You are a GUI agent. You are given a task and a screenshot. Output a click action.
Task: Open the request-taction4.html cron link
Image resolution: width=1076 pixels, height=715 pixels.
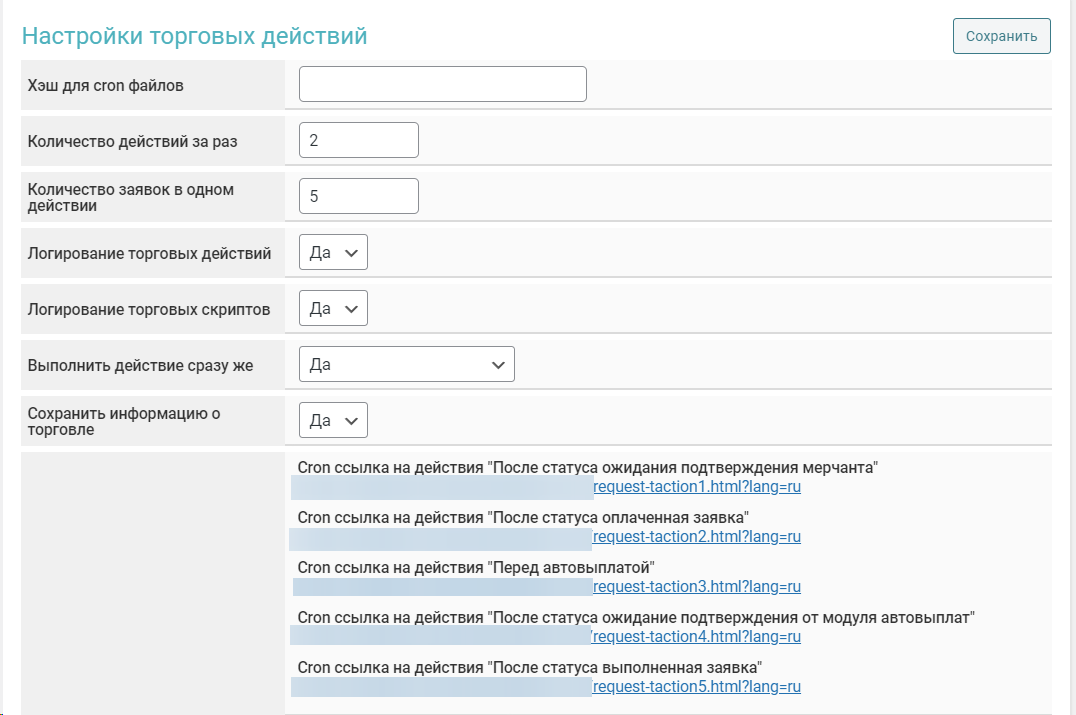tap(697, 637)
